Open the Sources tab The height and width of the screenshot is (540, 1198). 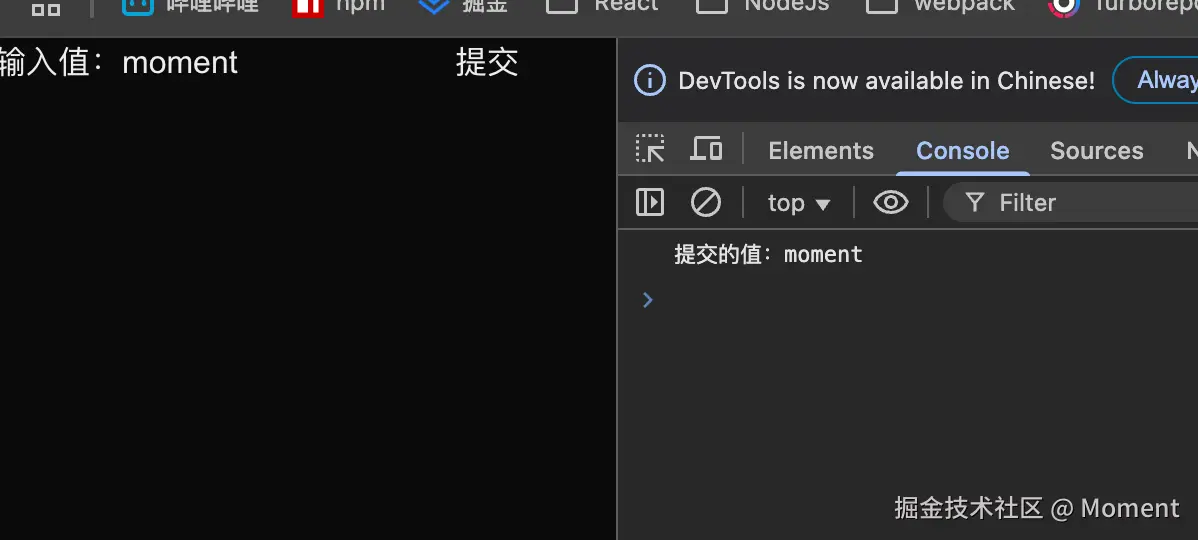click(1096, 150)
